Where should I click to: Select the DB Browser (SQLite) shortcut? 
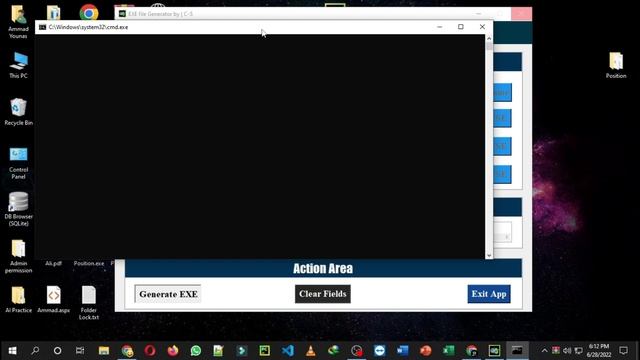(x=18, y=209)
